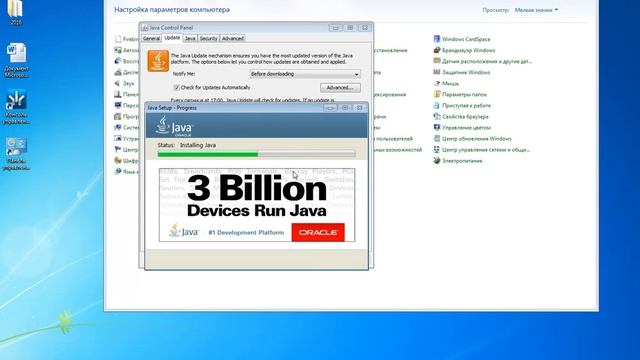Screen dimensions: 640x360
Task: Open the Security tab
Action: pos(209,38)
